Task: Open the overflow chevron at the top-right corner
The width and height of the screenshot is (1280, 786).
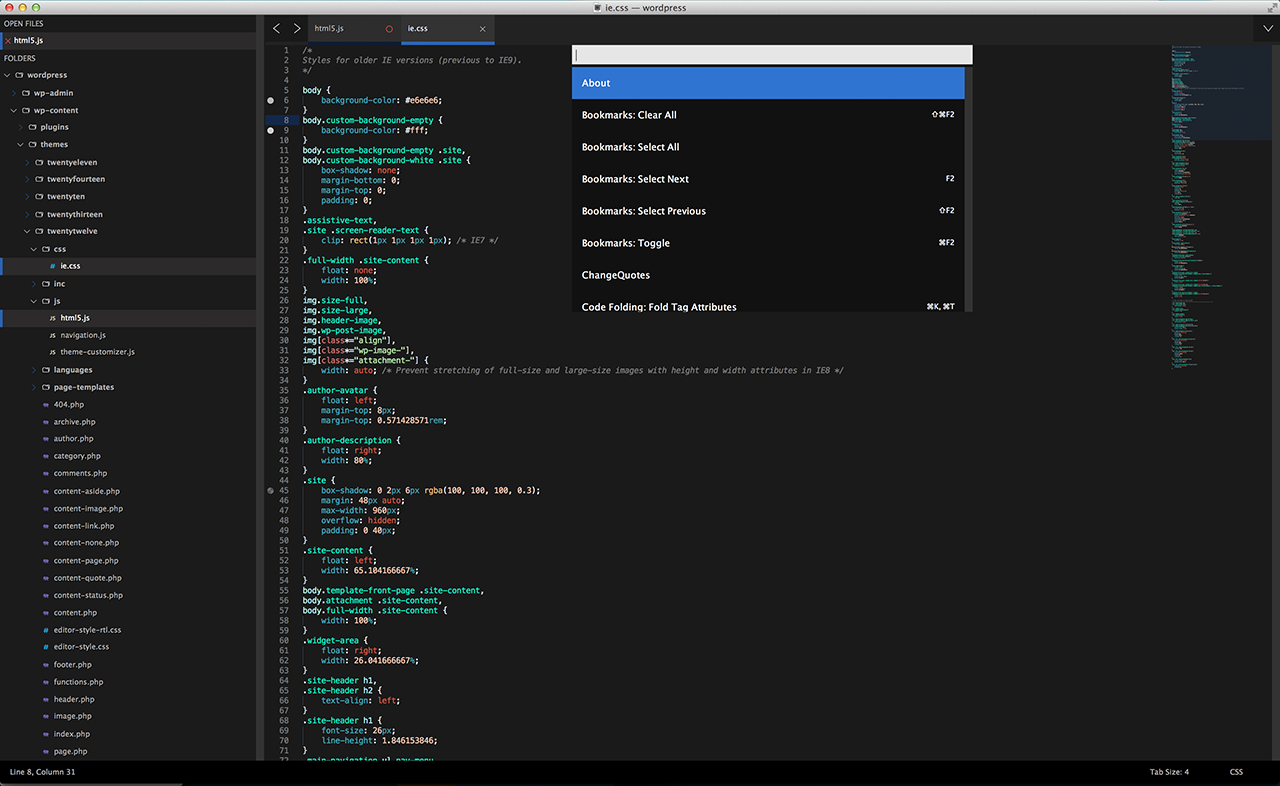Action: pos(1268,28)
